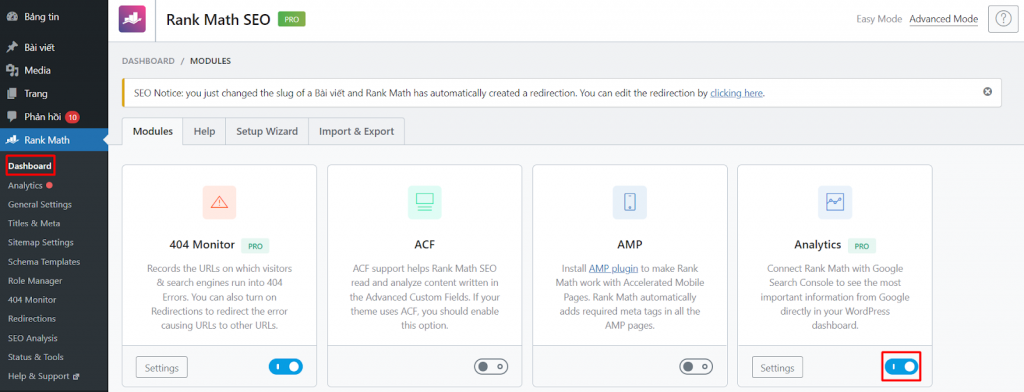
Task: Click the Rank Math sidebar menu icon
Action: [12, 140]
